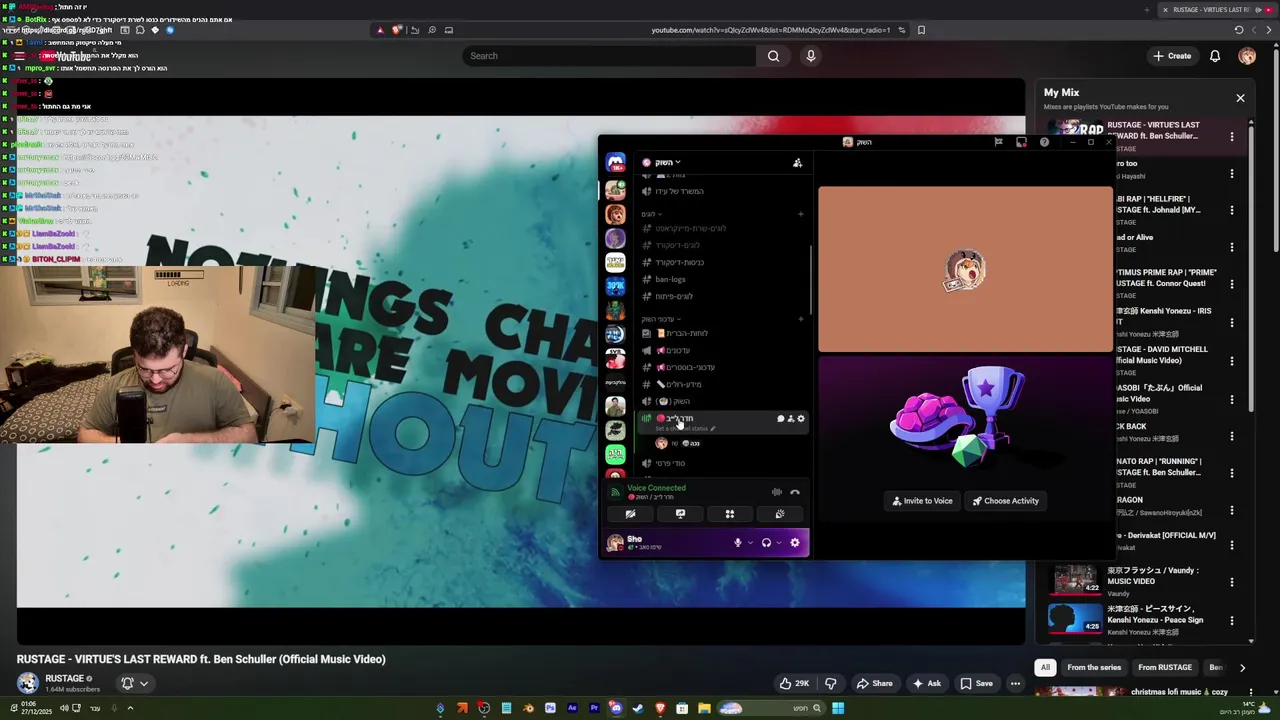The height and width of the screenshot is (720, 1280).
Task: Select From RUSTAGE filter chip
Action: point(1165,667)
